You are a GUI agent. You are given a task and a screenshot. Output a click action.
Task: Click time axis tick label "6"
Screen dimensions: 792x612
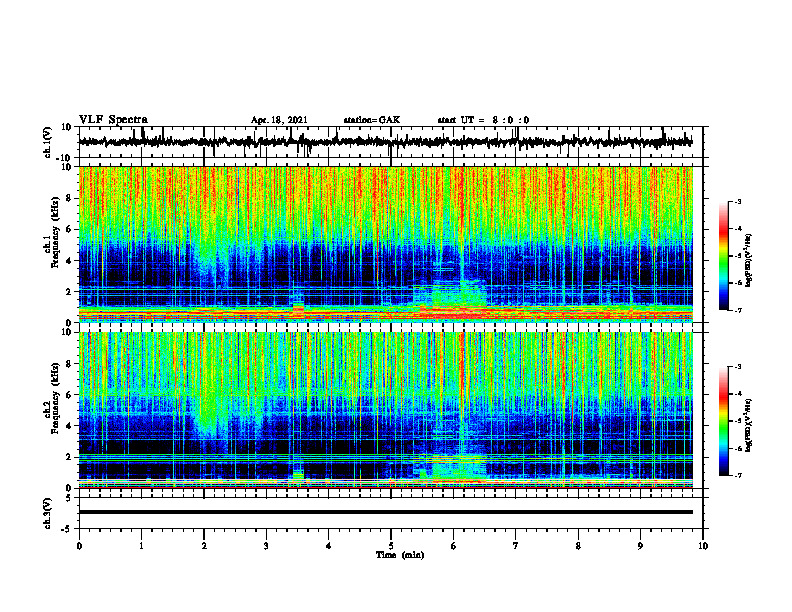point(454,546)
